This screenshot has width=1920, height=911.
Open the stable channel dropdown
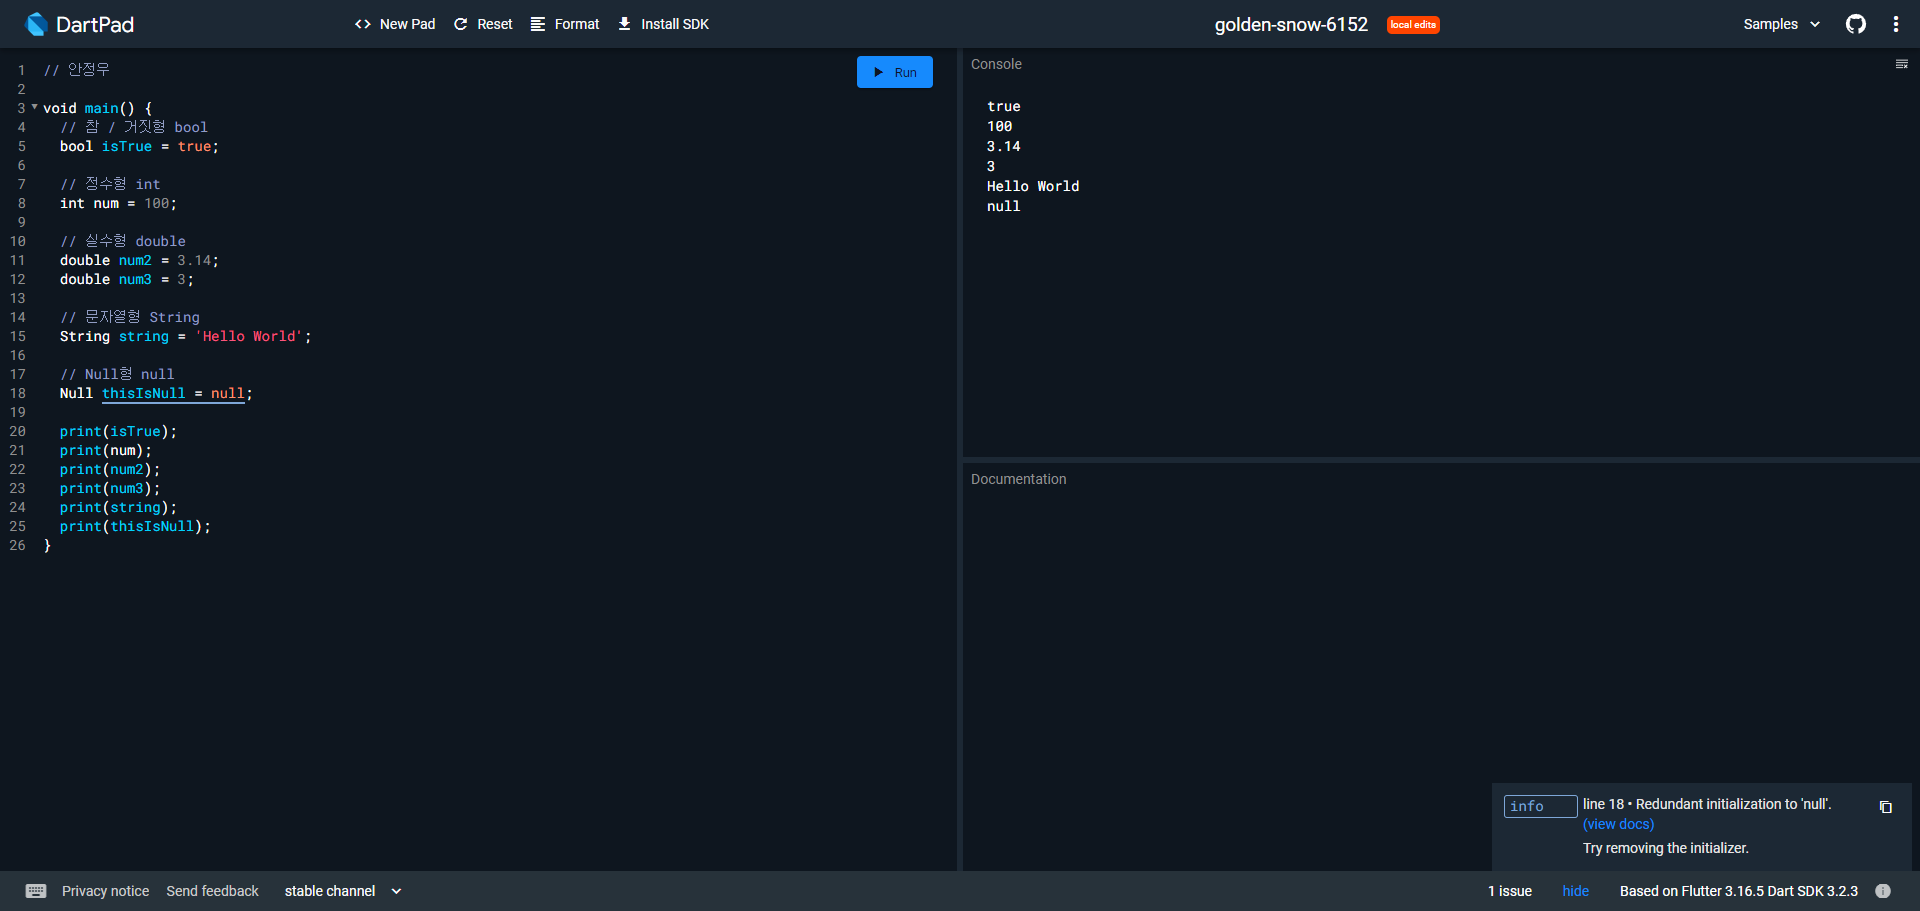click(343, 891)
